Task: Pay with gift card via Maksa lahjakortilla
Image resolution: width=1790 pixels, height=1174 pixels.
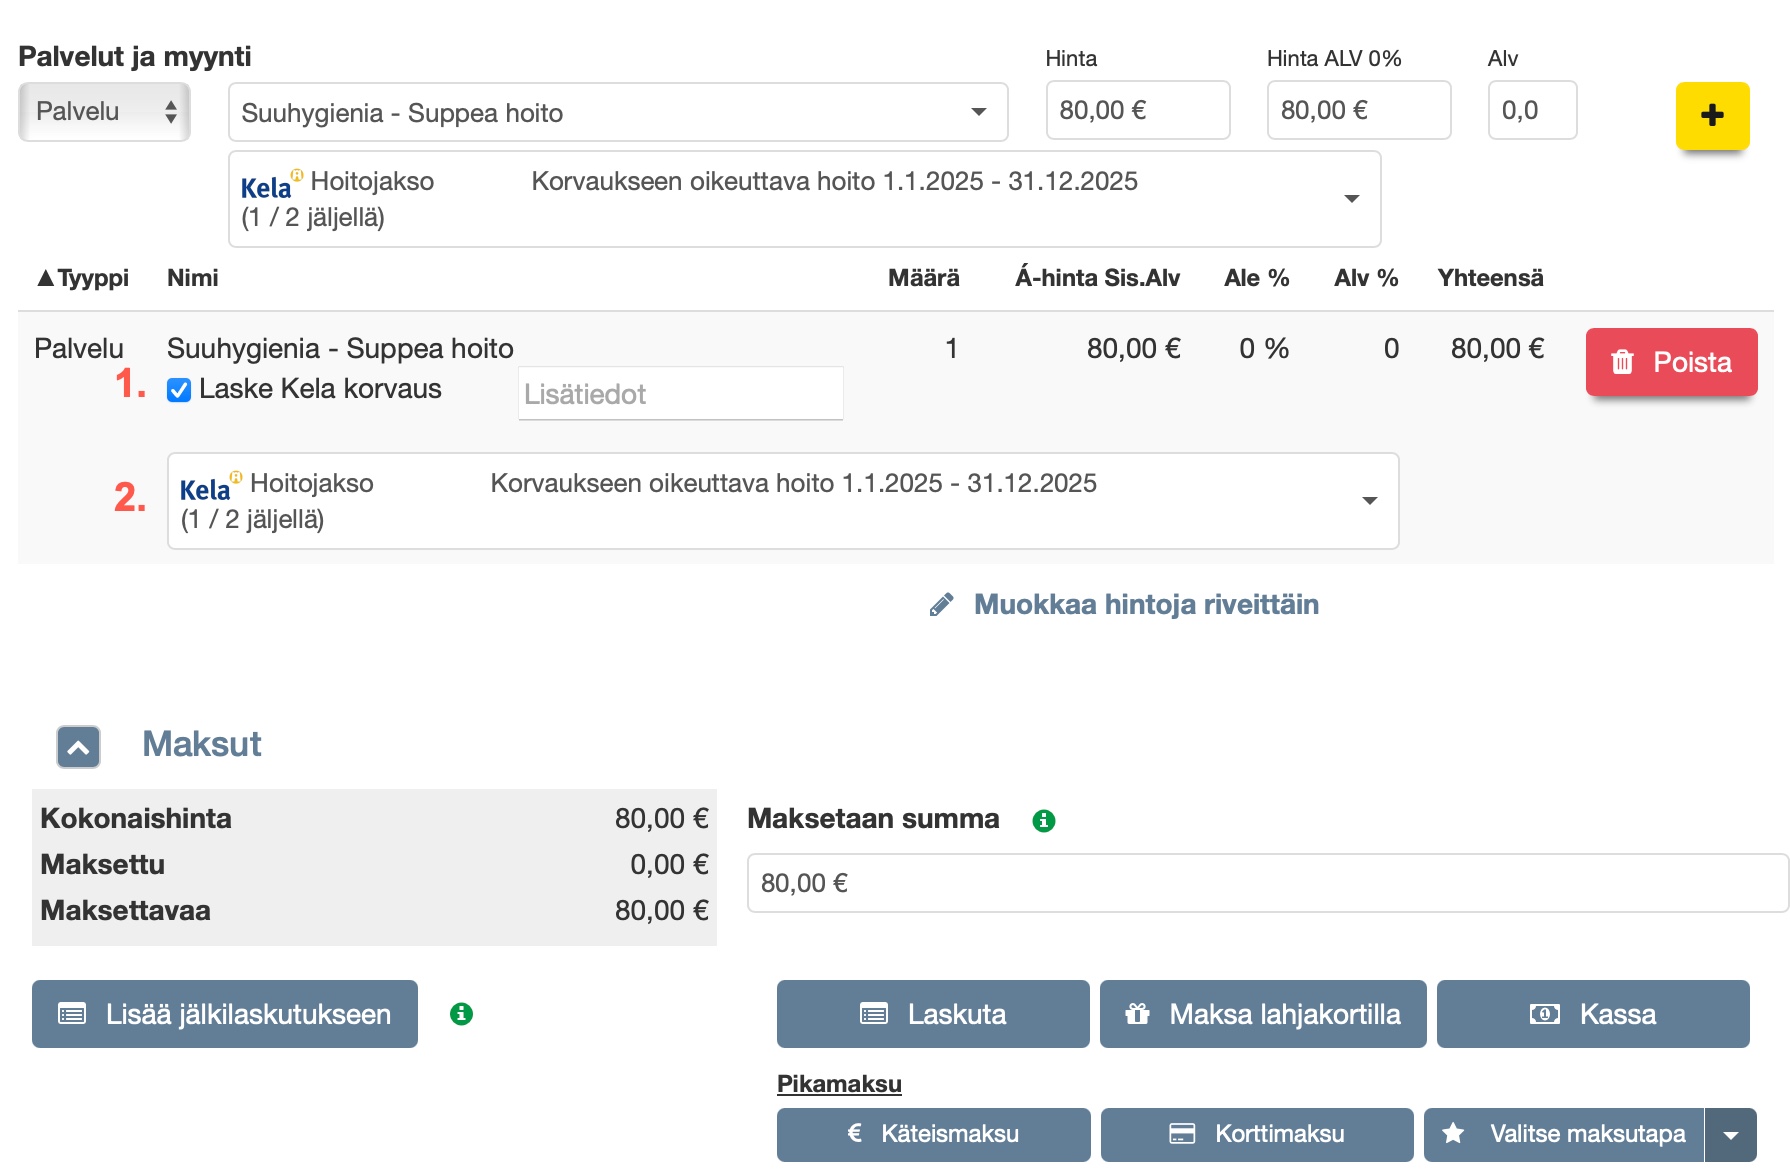Action: pos(1262,1014)
